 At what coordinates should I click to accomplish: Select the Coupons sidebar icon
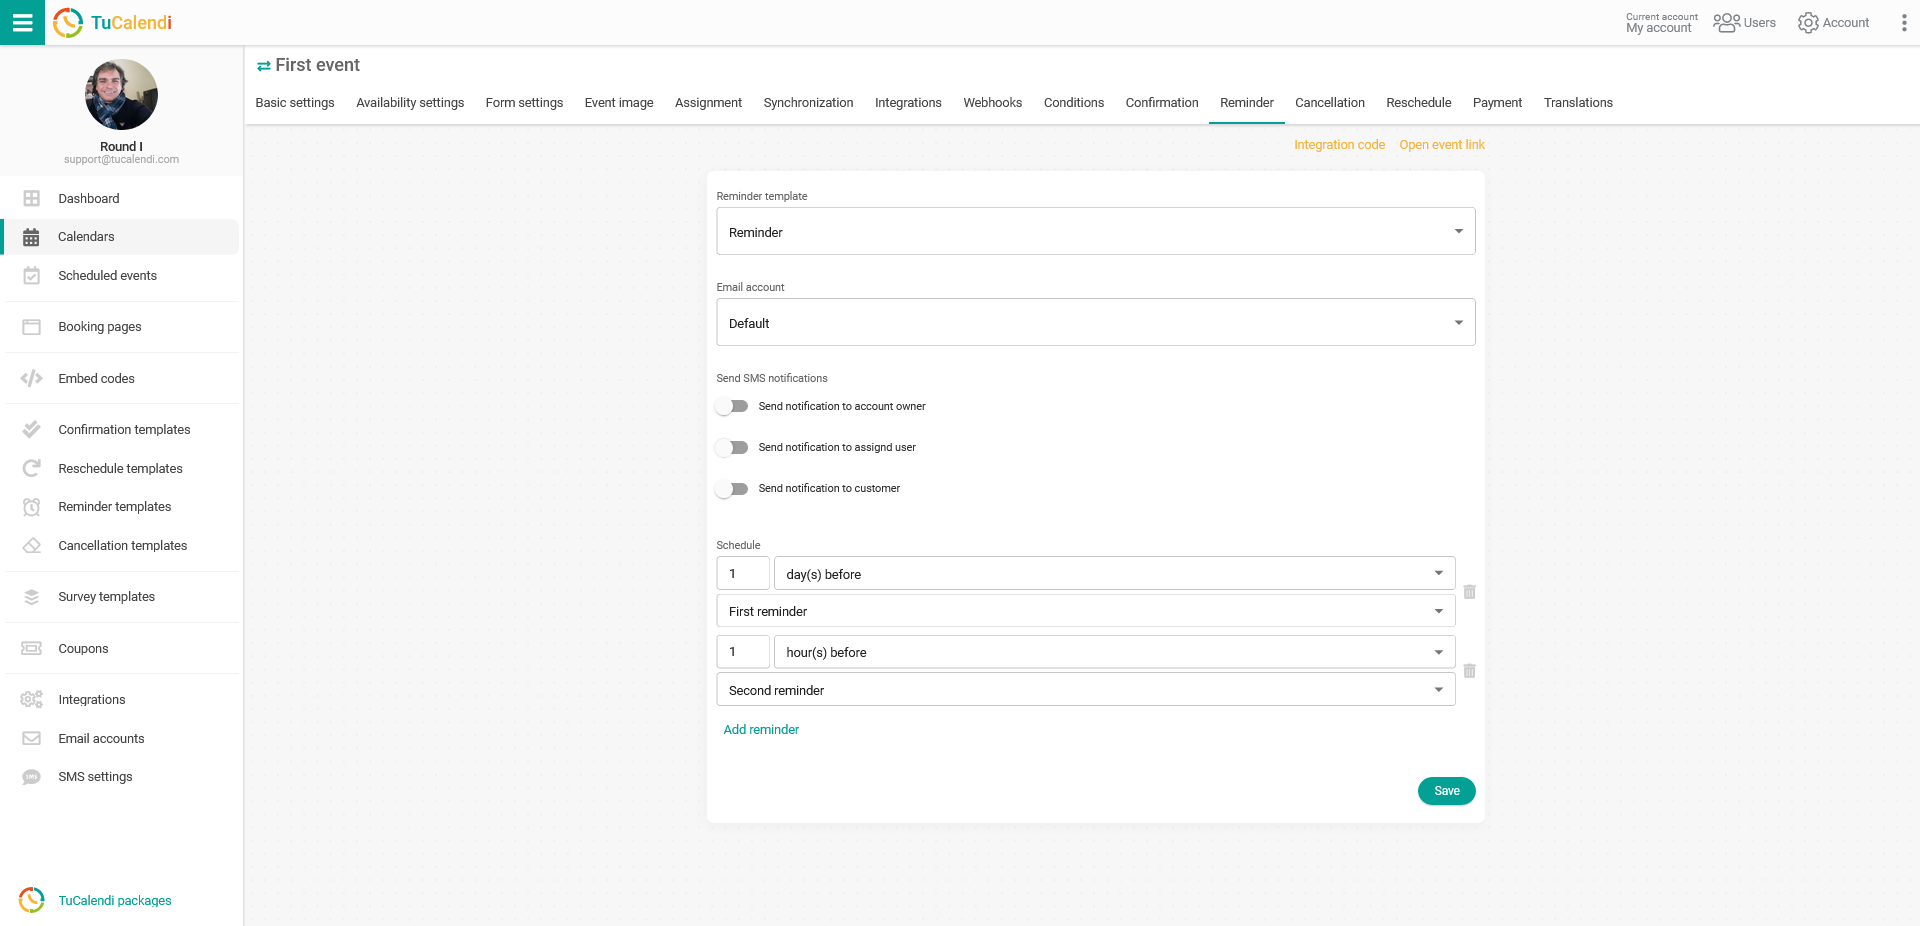(x=31, y=648)
